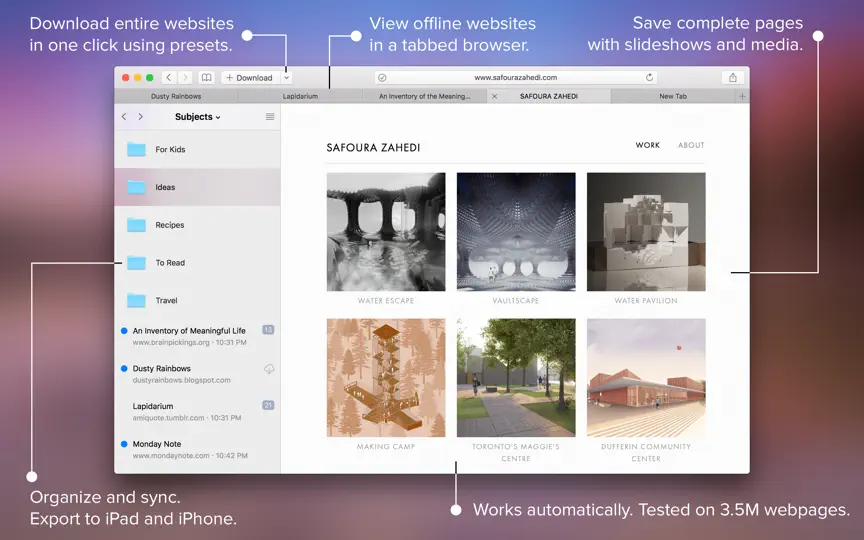Open the Subjects dropdown menu
This screenshot has height=540, width=864.
[197, 117]
